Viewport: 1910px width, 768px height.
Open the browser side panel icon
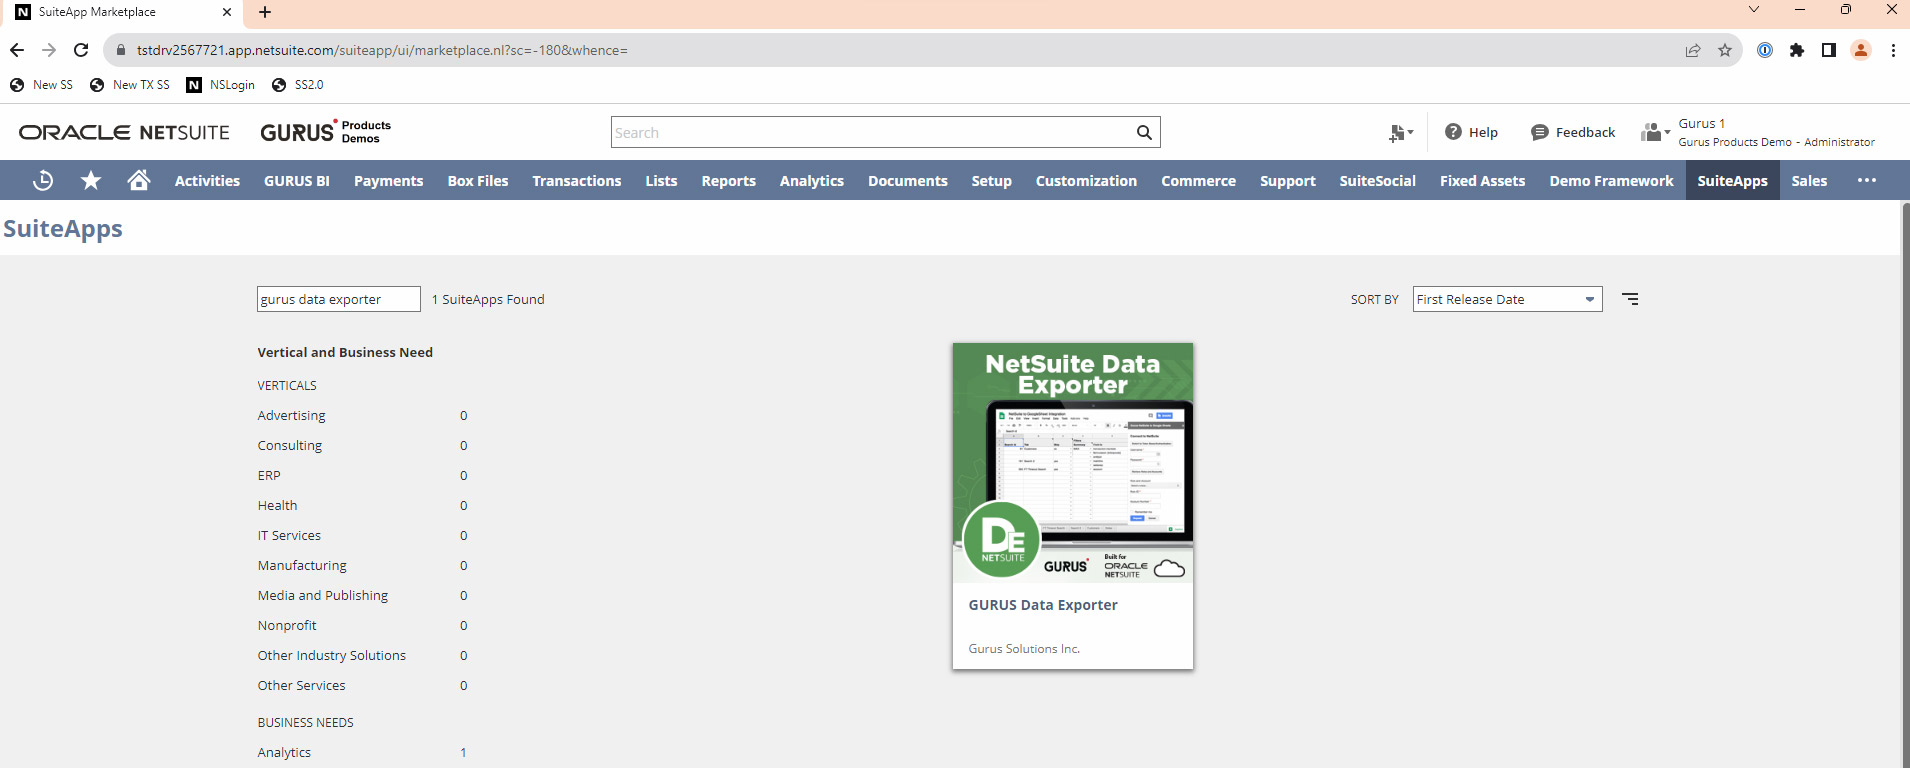[1829, 50]
